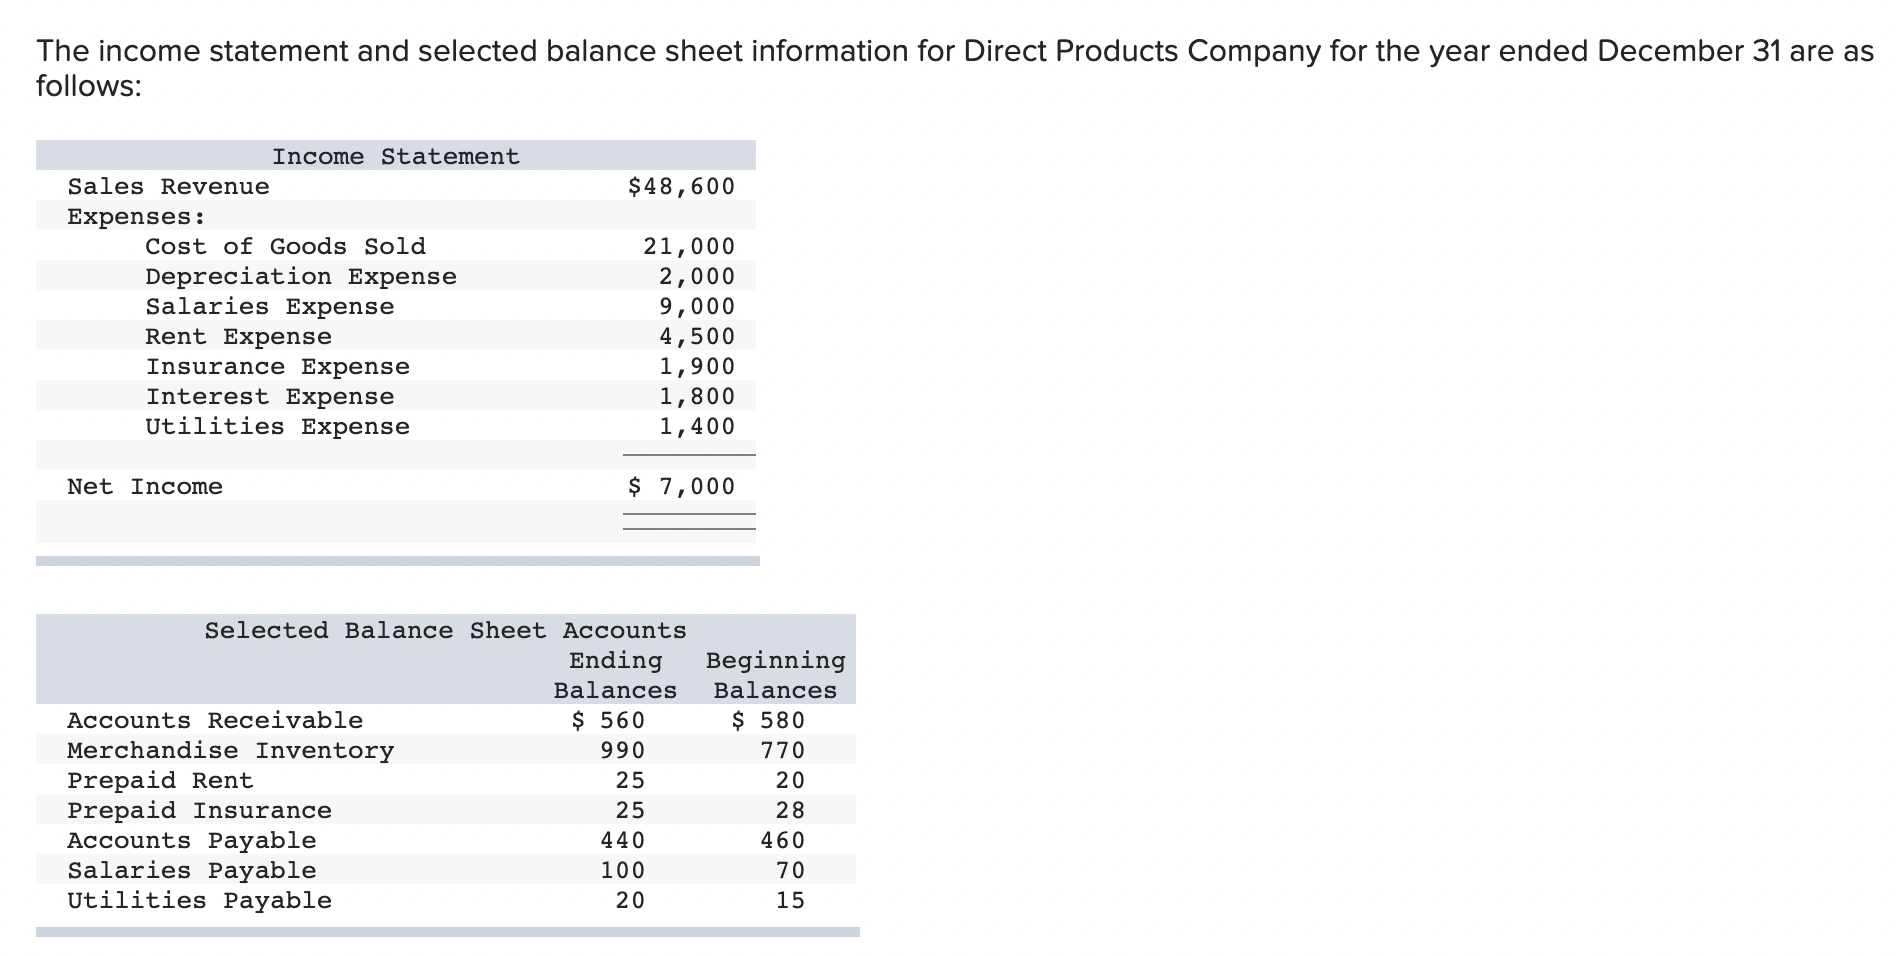The height and width of the screenshot is (956, 1902).
Task: Select the Depreciation Expense value 2,000
Action: [698, 276]
